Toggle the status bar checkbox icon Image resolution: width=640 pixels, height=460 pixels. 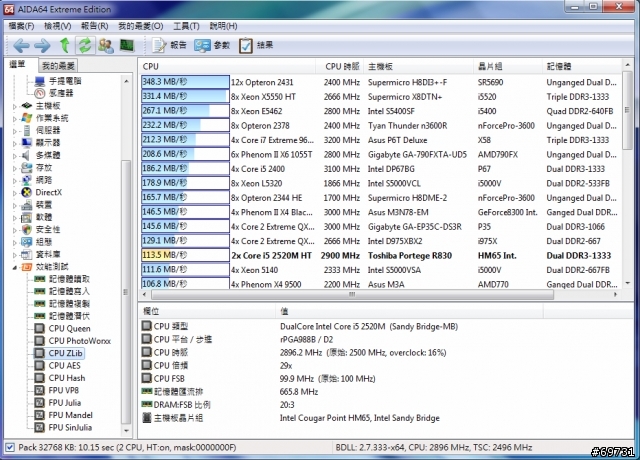10,447
